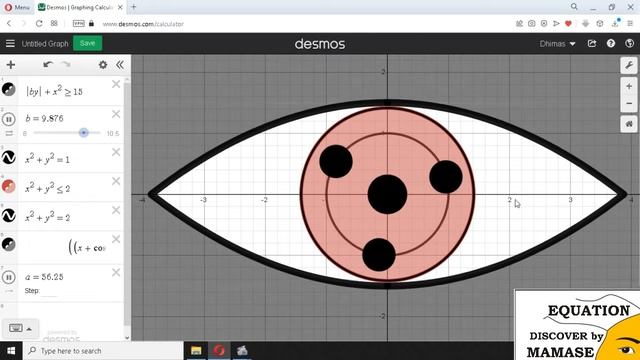Open the Opera speed dial grid
Viewport: 640px width, 360px height.
(x=54, y=24)
